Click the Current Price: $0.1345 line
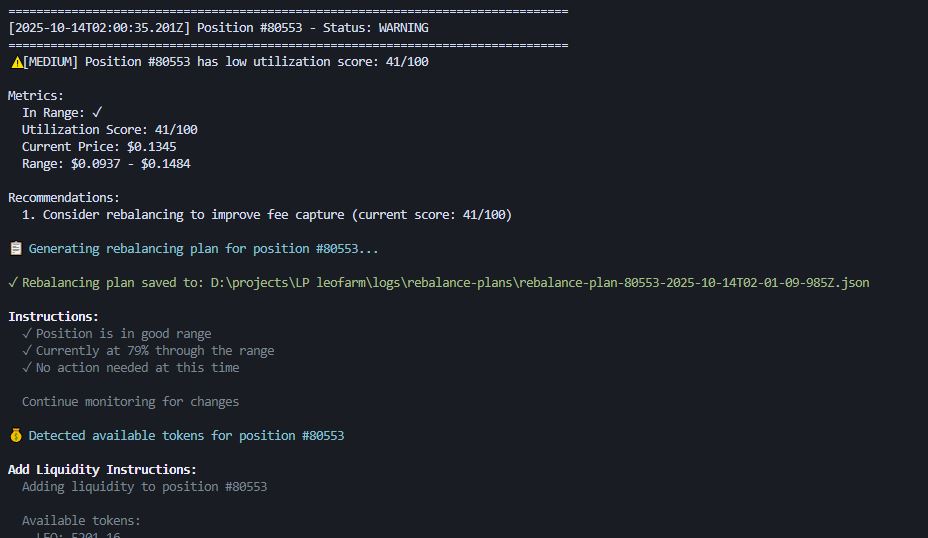The image size is (928, 538). click(99, 147)
